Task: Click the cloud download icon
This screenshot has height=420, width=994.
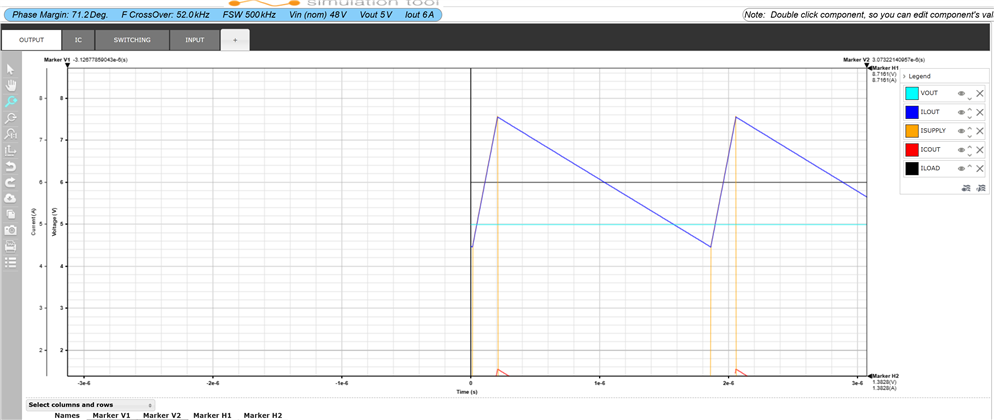Action: click(x=10, y=198)
